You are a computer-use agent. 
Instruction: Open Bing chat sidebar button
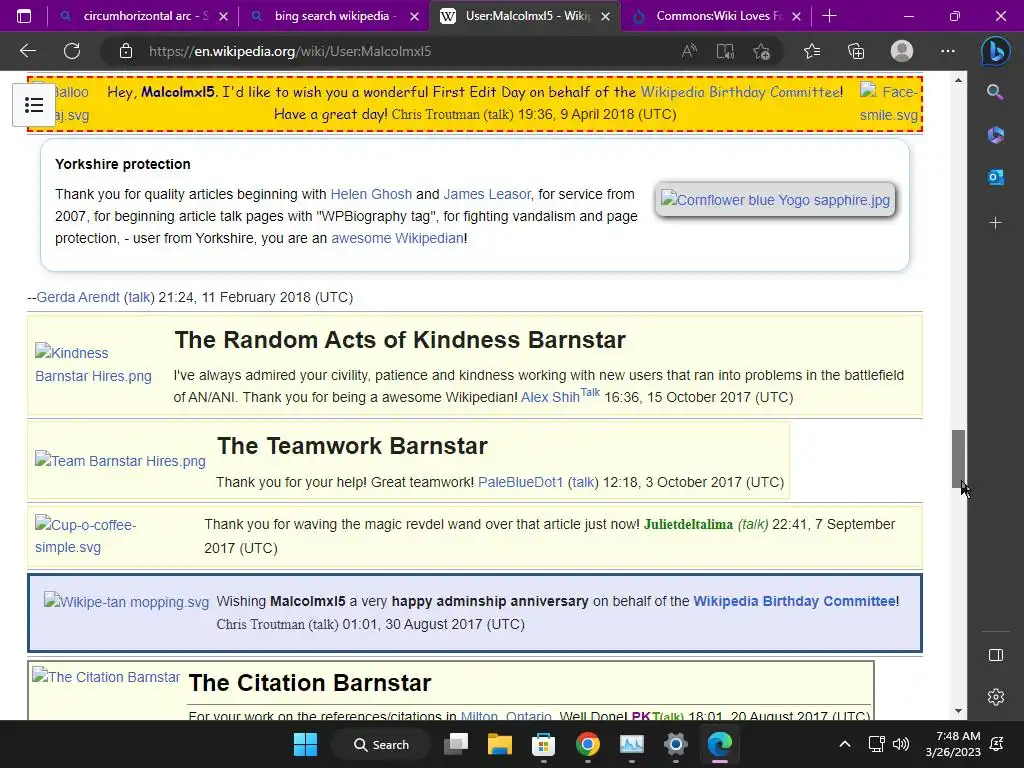995,51
